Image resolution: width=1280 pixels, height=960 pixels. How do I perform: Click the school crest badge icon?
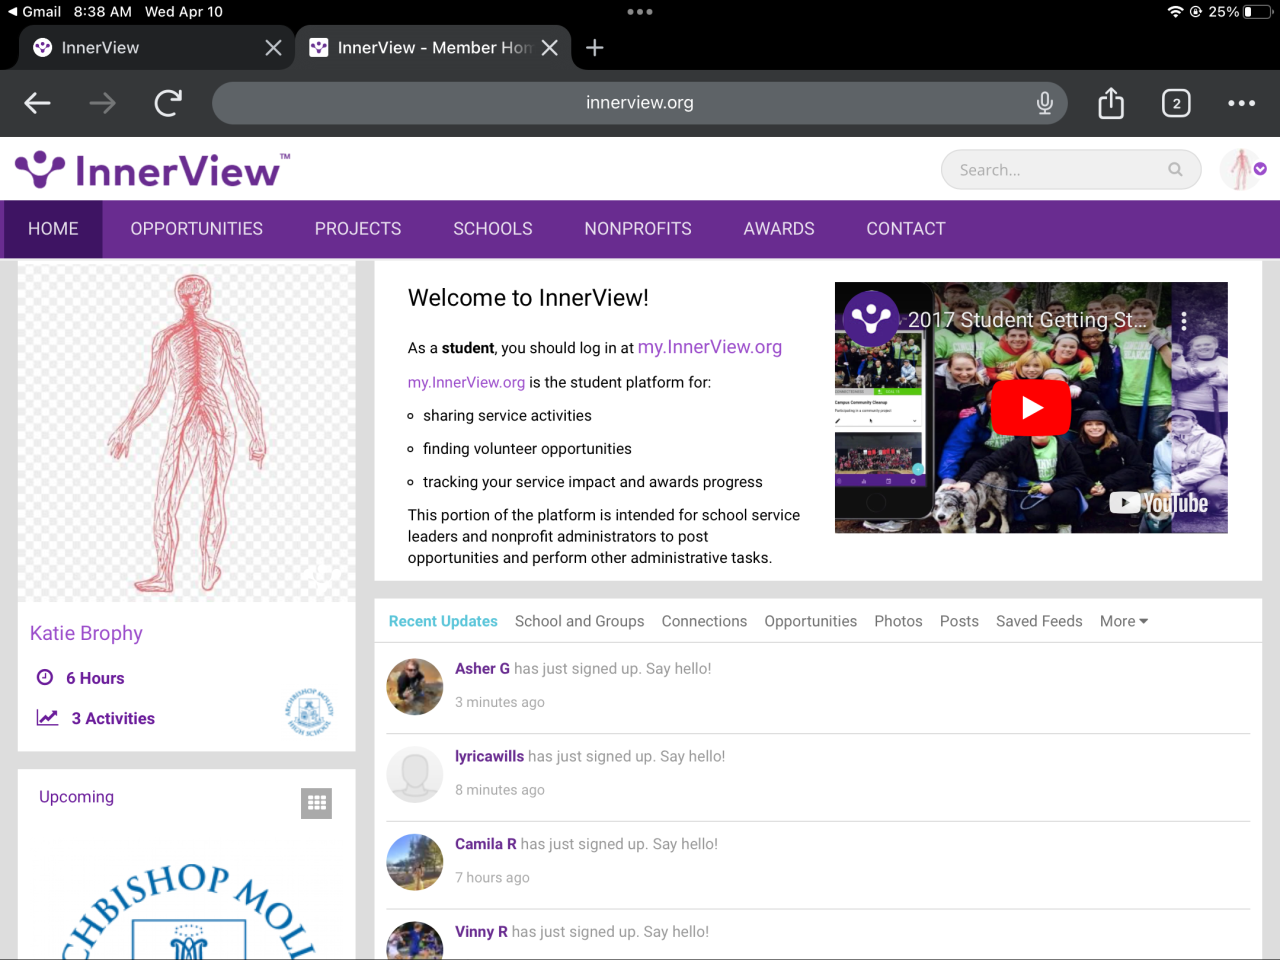pyautogui.click(x=309, y=712)
